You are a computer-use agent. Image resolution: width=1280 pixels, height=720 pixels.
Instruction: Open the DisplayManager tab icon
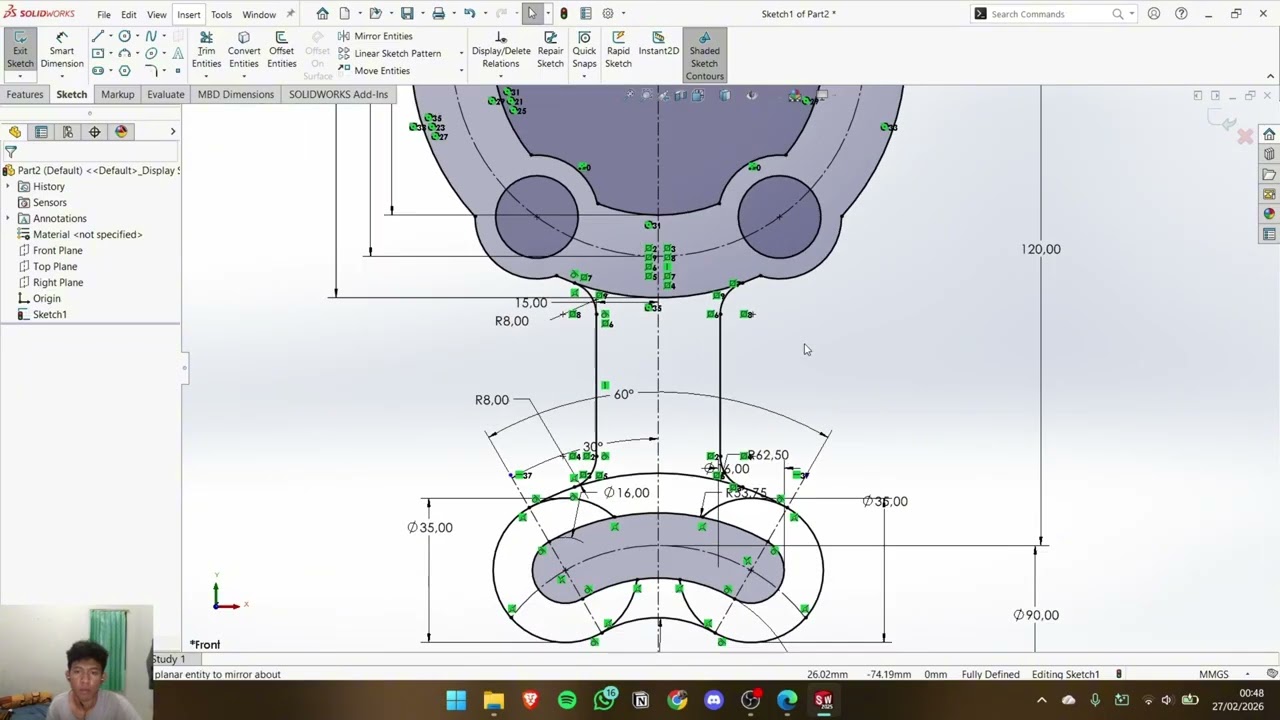pos(121,132)
